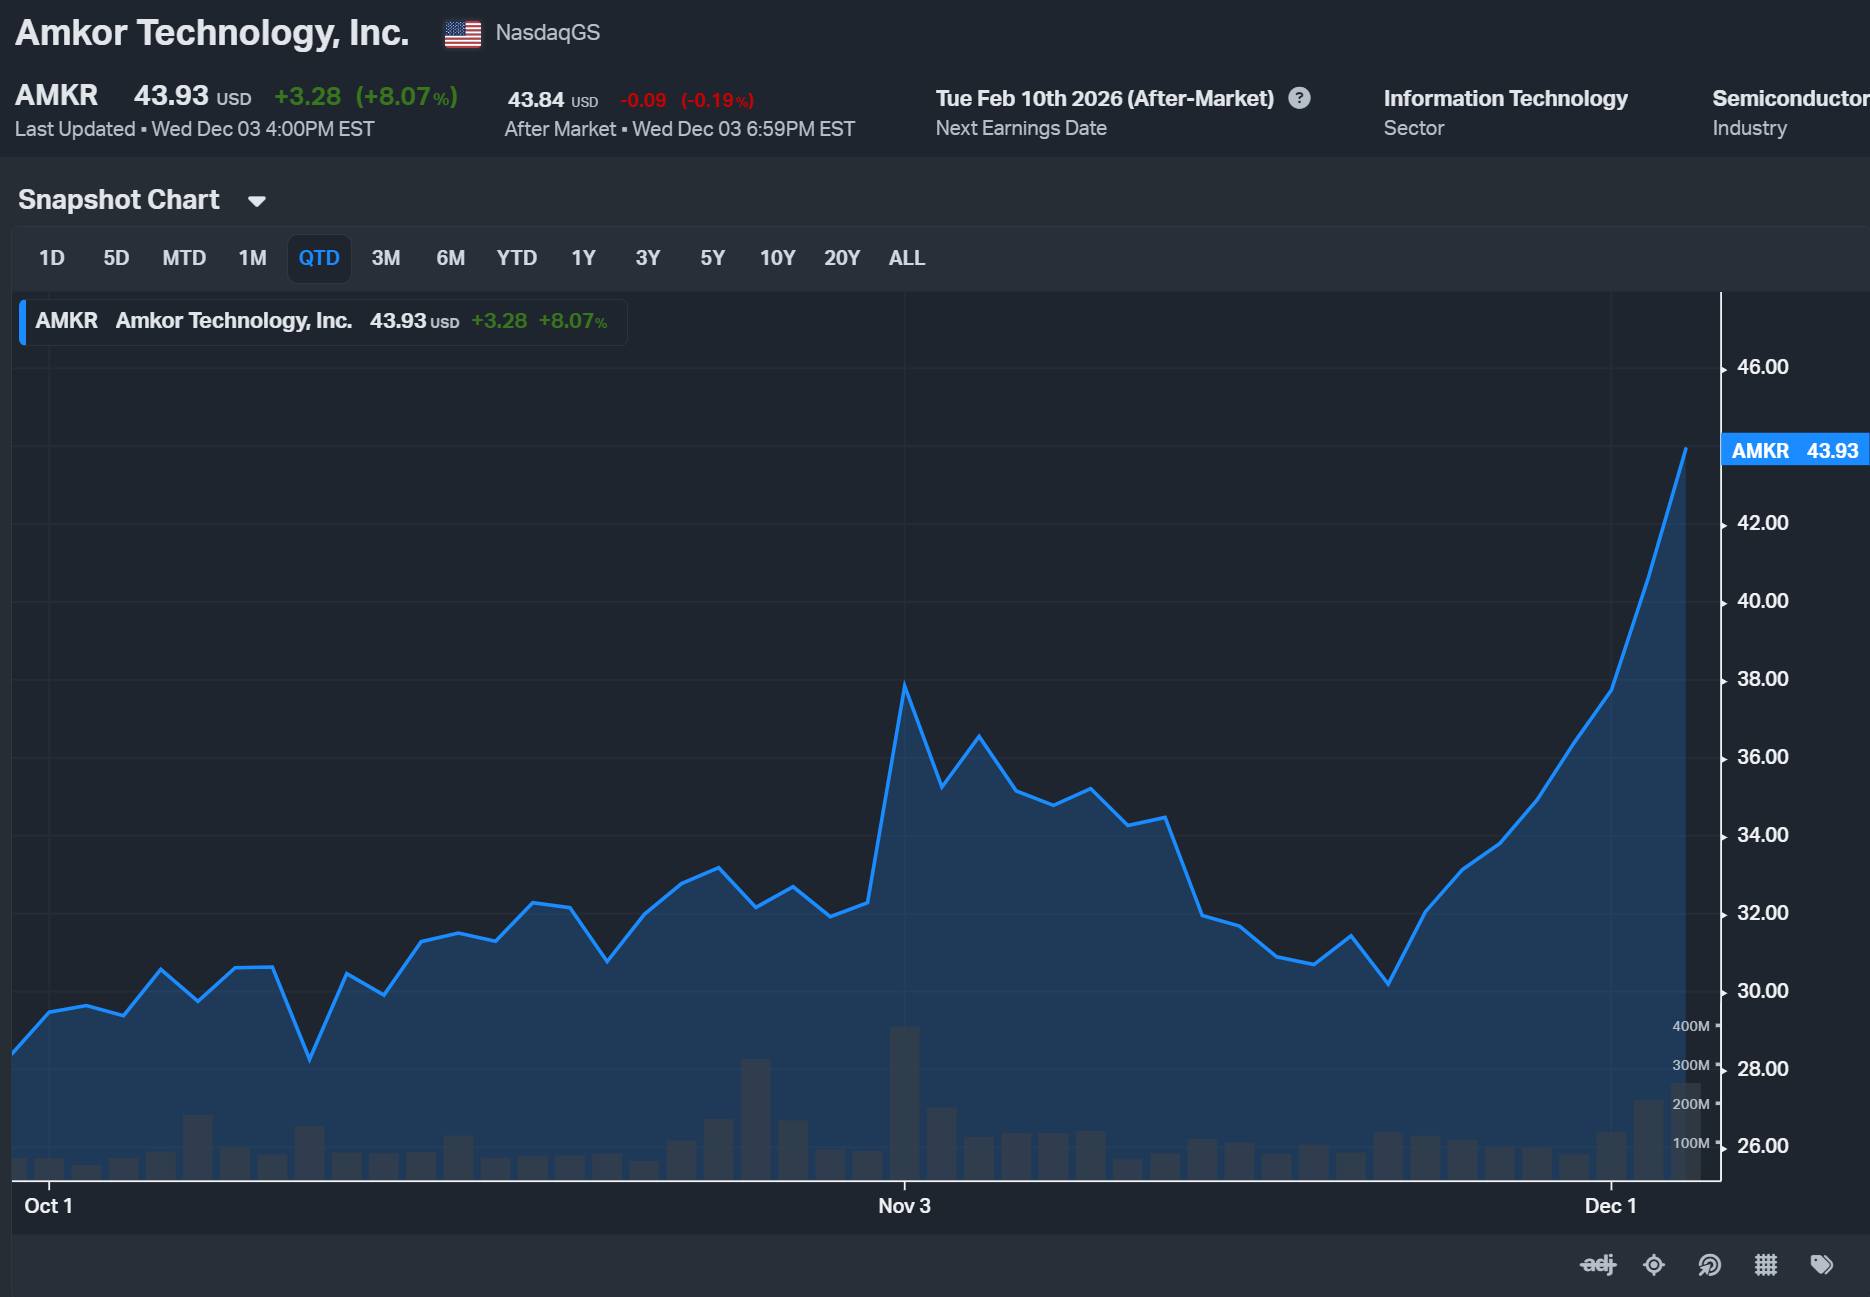Click the earnings date help question icon
Viewport: 1870px width, 1297px height.
tap(1299, 98)
